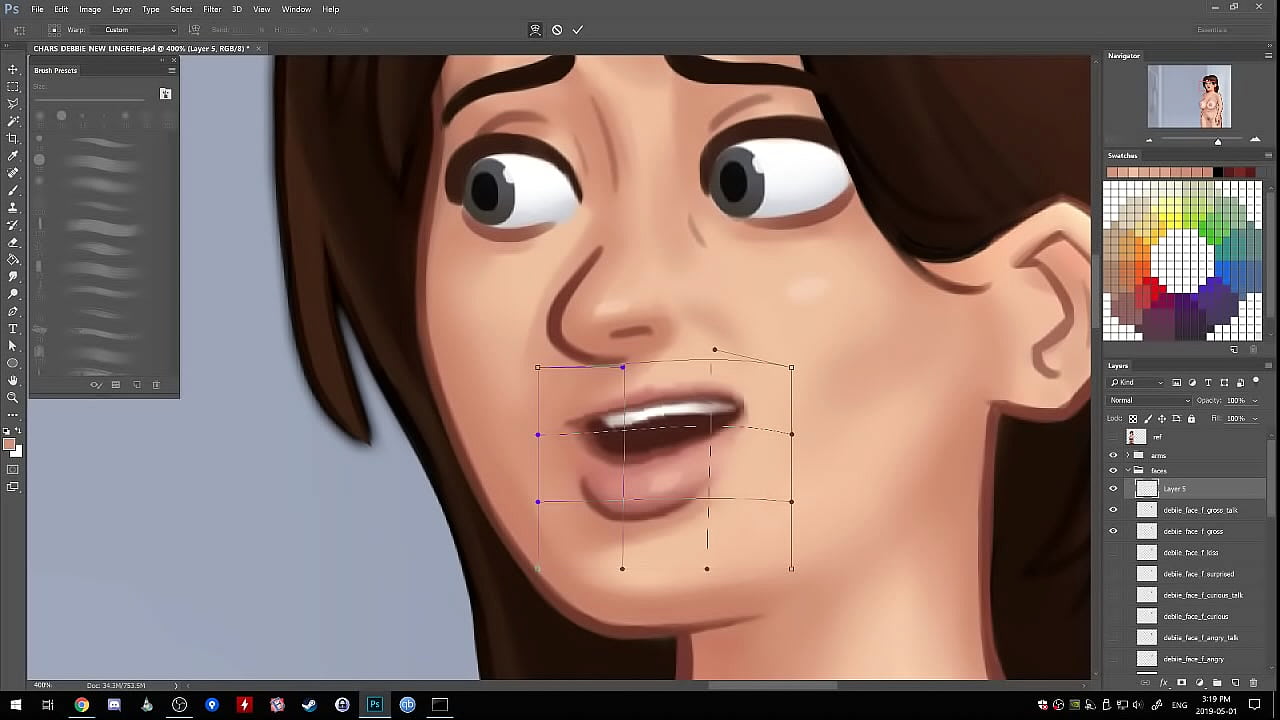Select the Type tool
The image size is (1280, 720).
[13, 329]
